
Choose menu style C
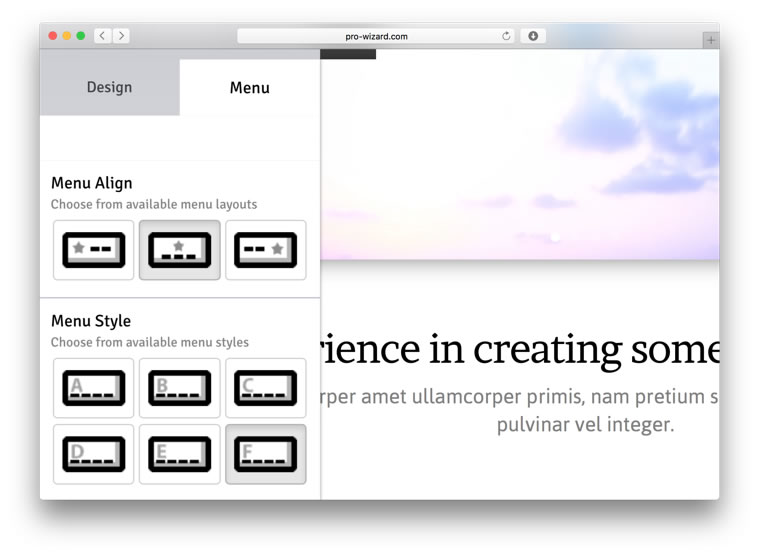click(x=266, y=388)
